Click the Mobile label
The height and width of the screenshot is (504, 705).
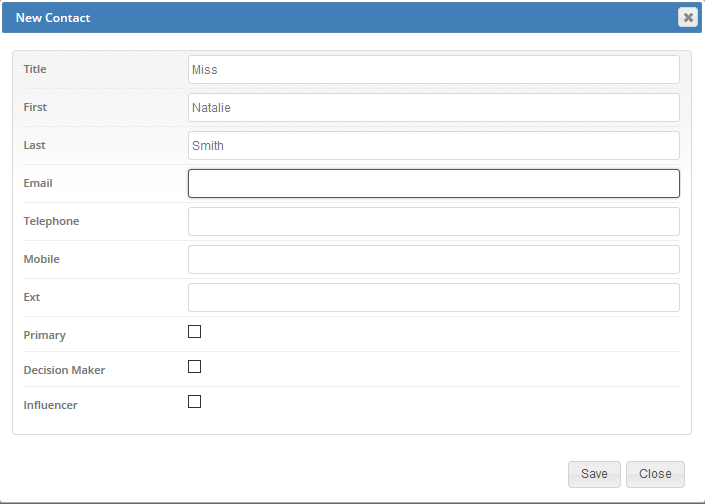[41, 259]
